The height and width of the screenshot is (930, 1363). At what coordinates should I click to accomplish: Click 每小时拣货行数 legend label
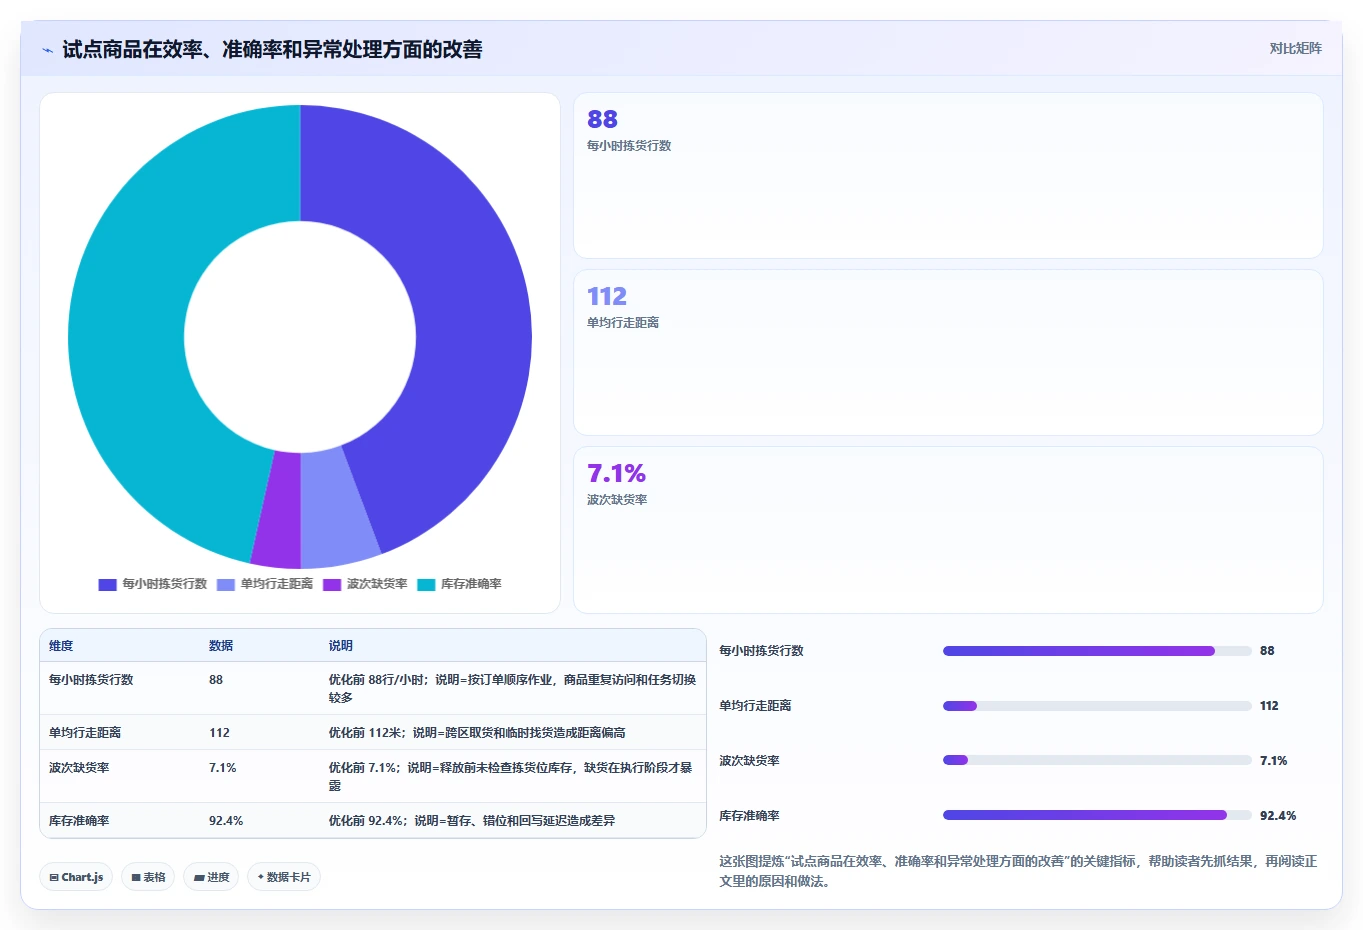164,584
